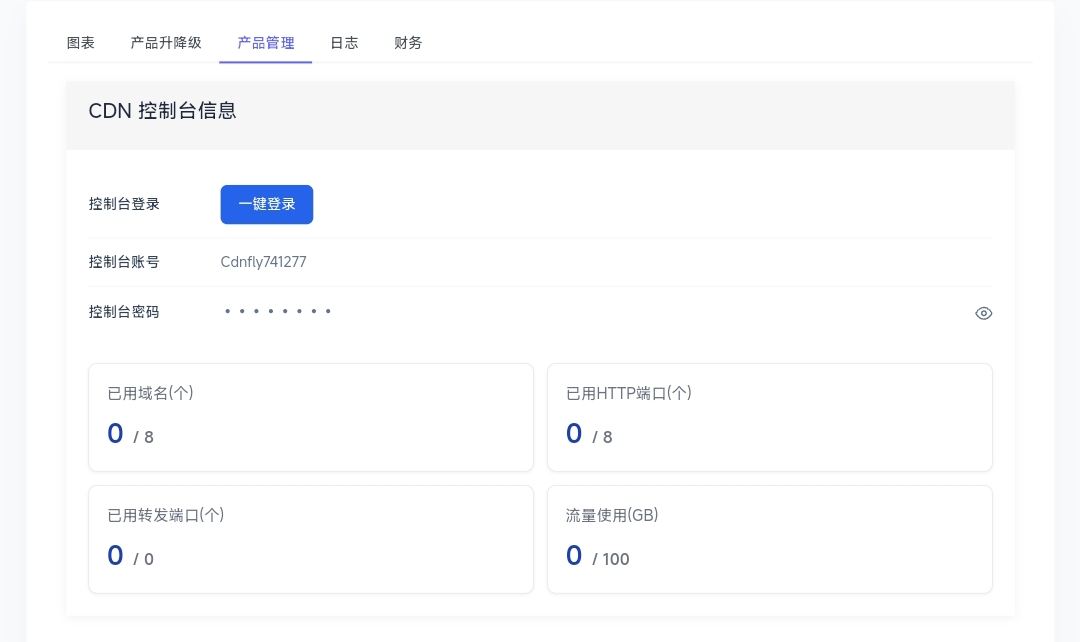Click the CDN 控制台信息 header
The height and width of the screenshot is (642, 1080).
click(x=162, y=111)
